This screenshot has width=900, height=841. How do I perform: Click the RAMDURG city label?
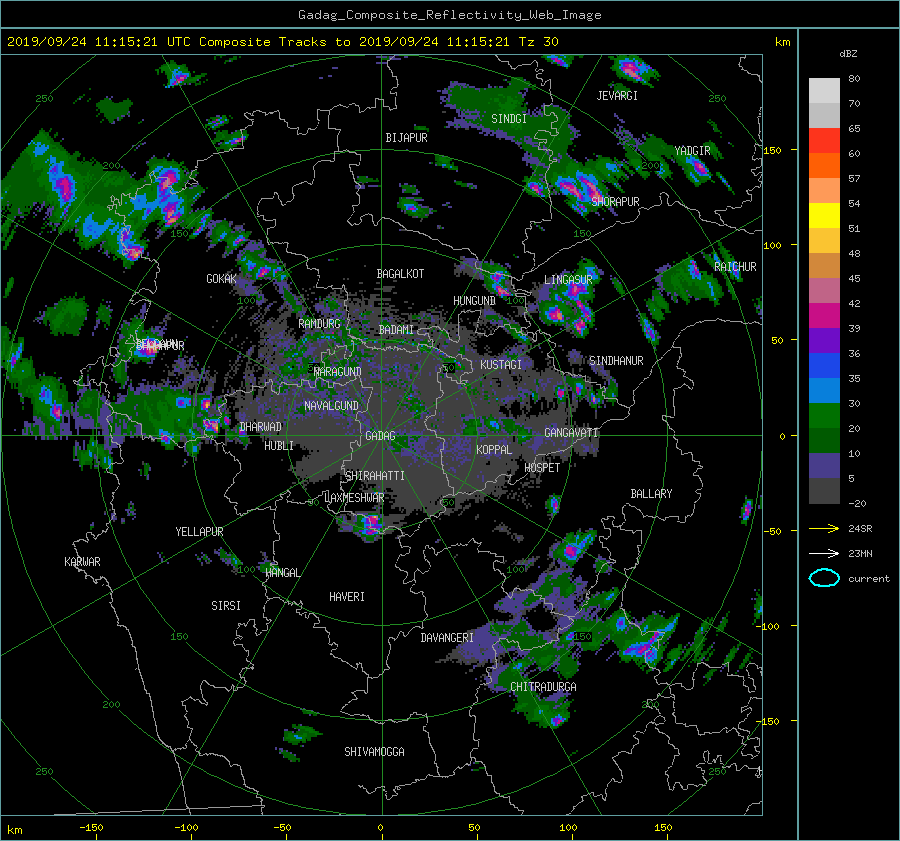(x=319, y=324)
